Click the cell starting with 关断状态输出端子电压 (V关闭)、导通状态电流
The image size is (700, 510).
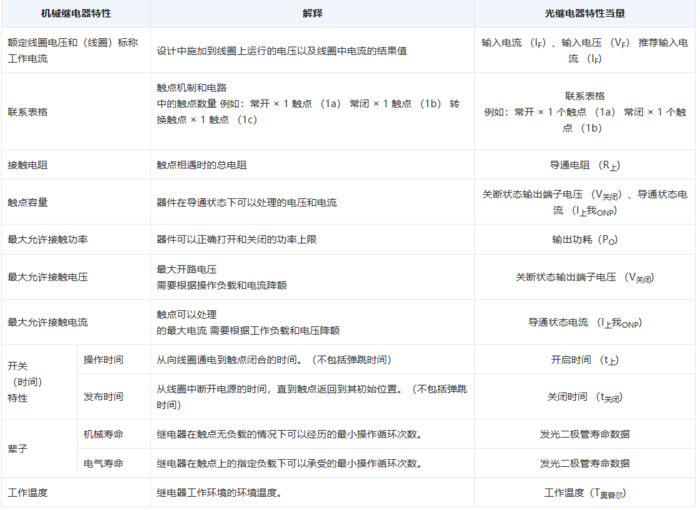584,202
